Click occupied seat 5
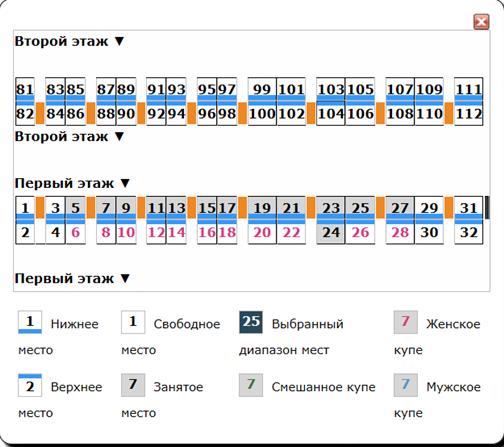Image resolution: width=504 pixels, height=447 pixels. [76, 208]
